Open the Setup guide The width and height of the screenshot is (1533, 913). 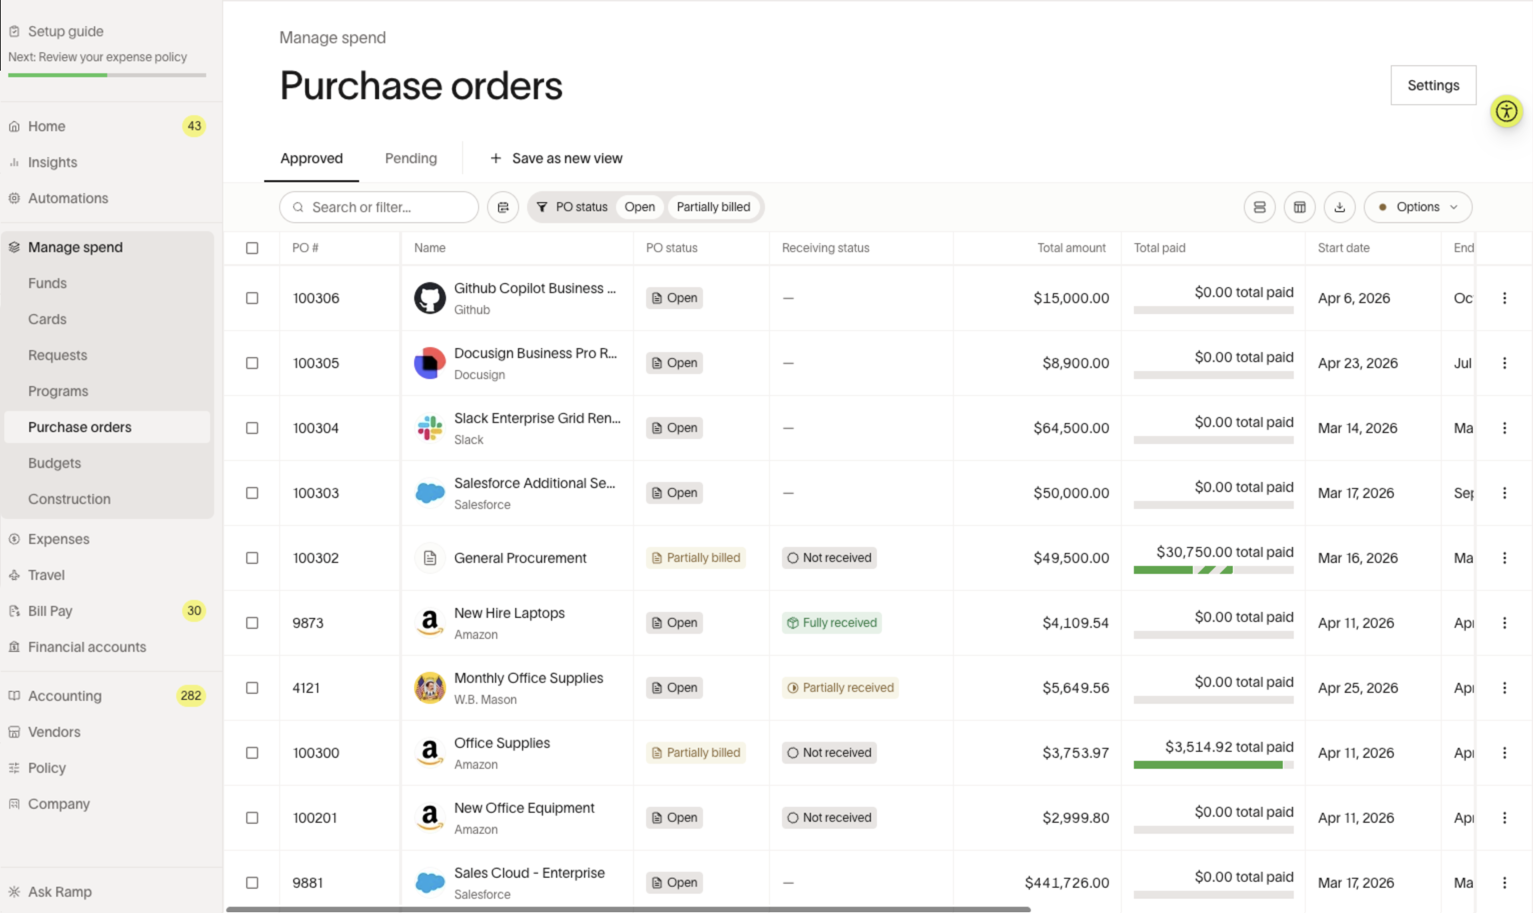pos(65,31)
